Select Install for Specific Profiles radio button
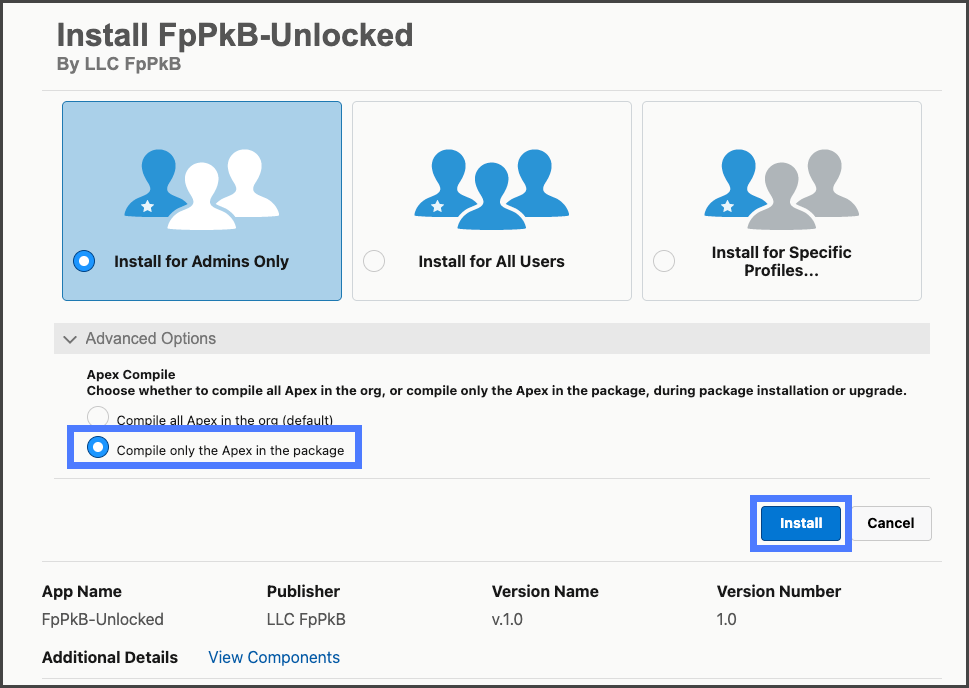 tap(664, 261)
